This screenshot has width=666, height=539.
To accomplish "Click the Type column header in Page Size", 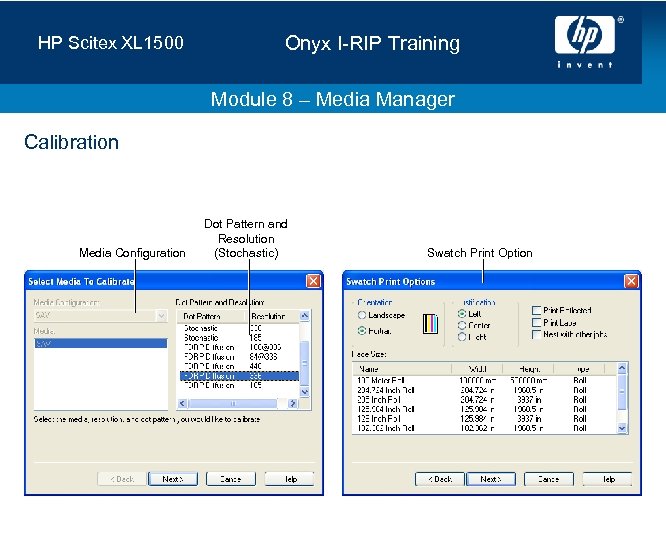I will [x=579, y=369].
